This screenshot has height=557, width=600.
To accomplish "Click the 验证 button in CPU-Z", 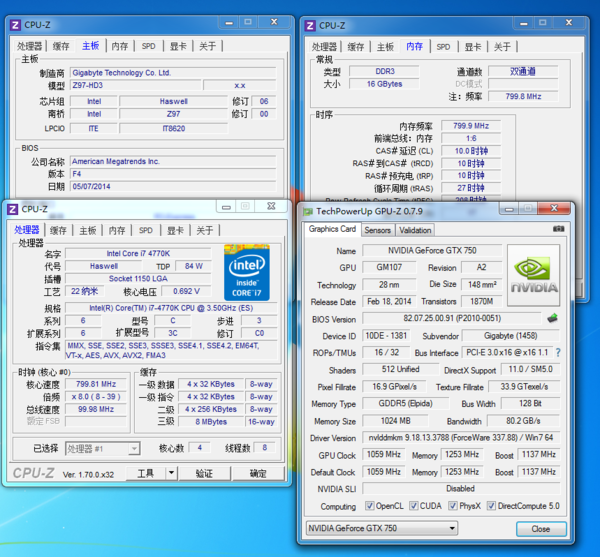I will pos(204,473).
